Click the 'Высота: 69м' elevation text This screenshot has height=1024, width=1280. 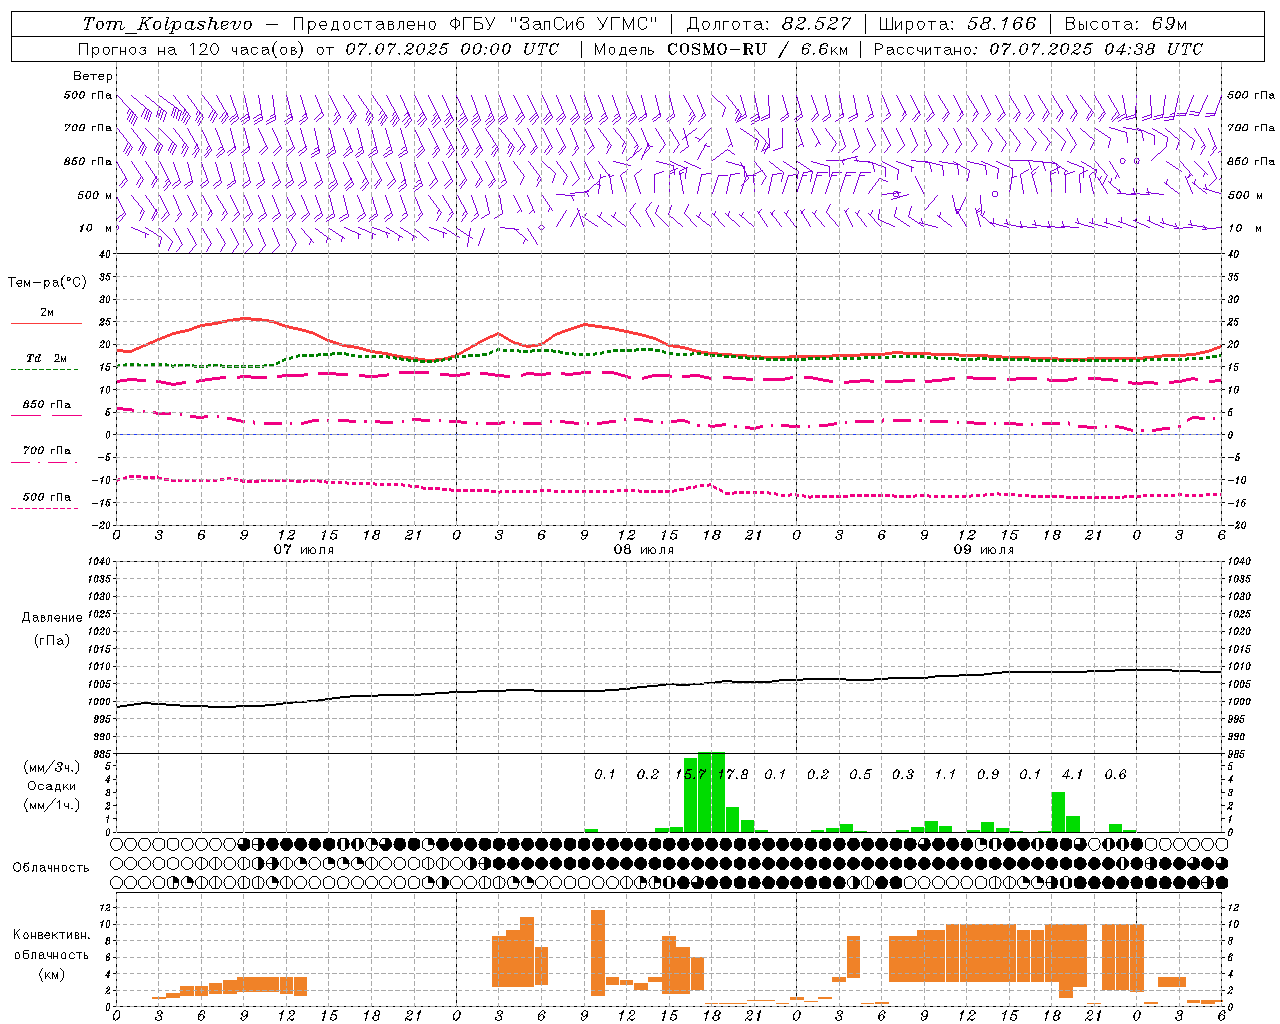coord(1125,24)
